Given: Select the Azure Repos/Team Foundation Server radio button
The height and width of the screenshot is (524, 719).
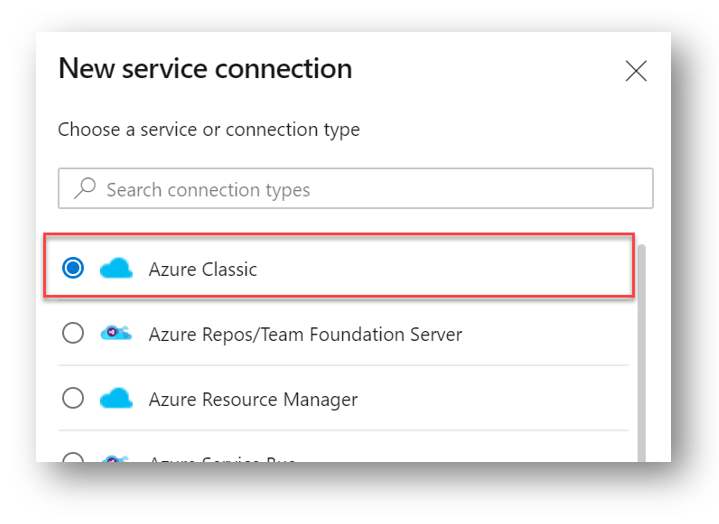Looking at the screenshot, I should click(73, 333).
